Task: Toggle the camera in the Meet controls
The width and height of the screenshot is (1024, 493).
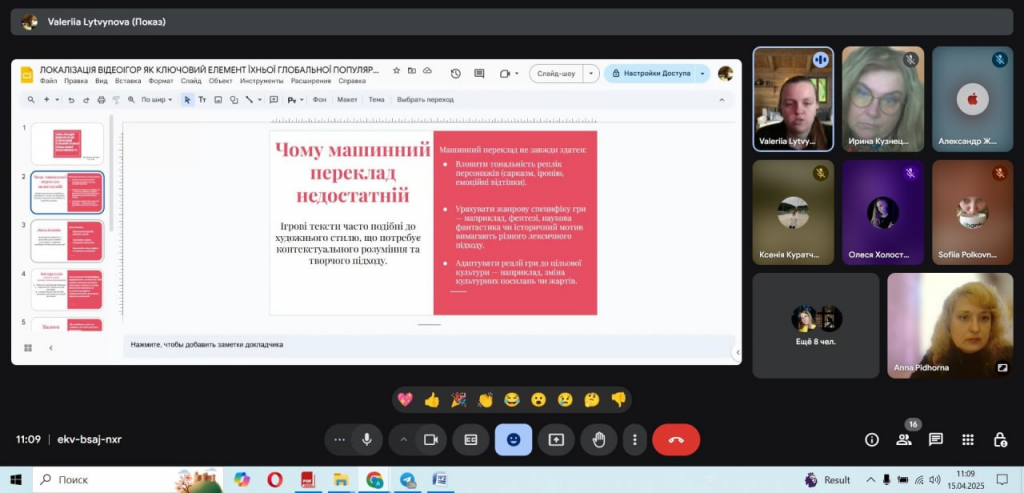Action: tap(431, 439)
